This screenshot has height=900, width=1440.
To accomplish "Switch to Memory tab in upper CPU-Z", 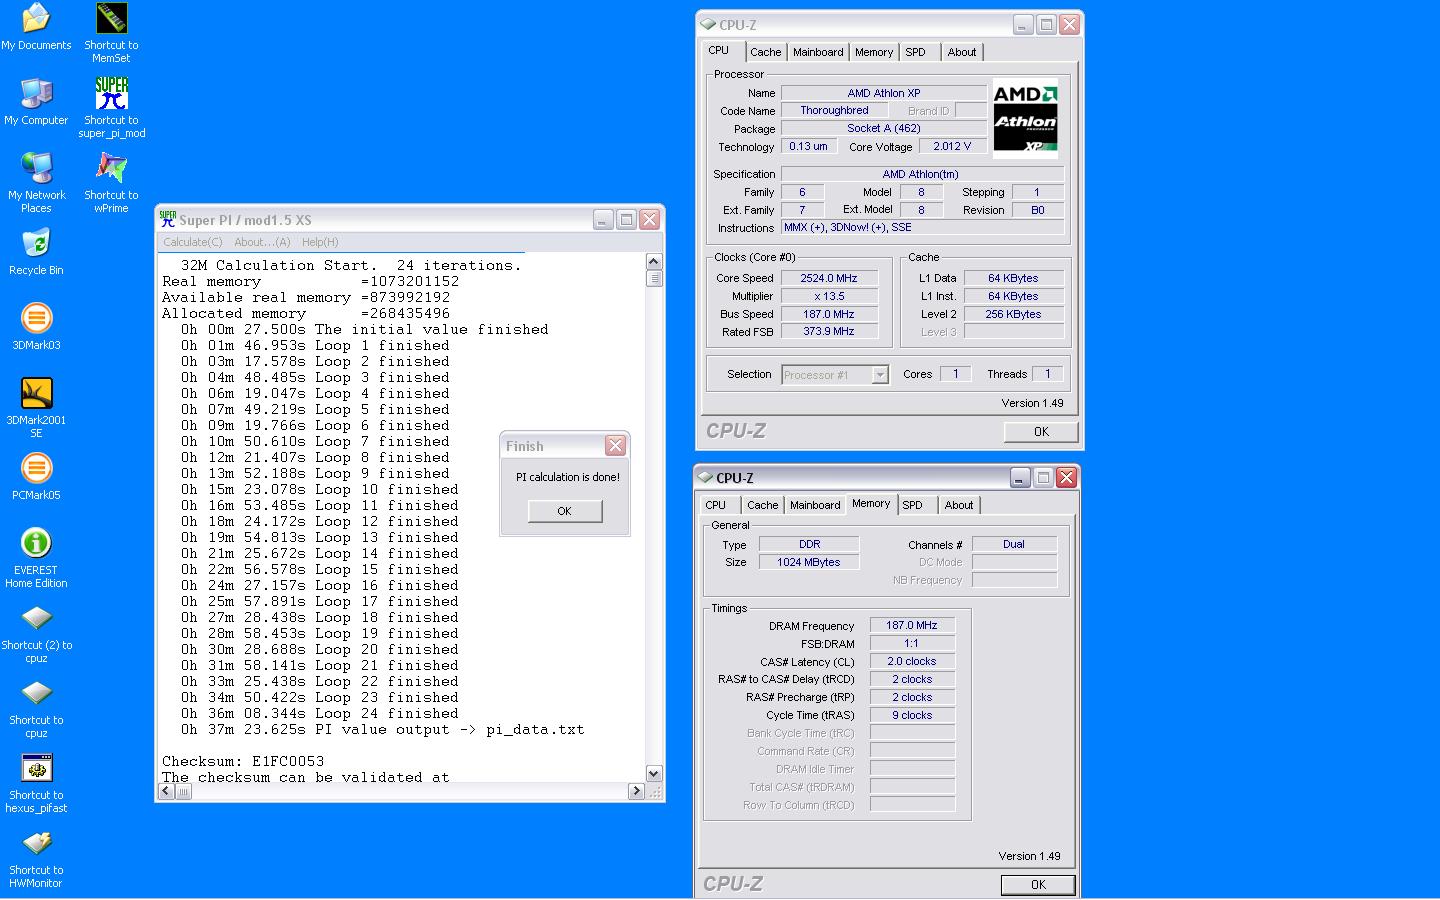I will (874, 52).
